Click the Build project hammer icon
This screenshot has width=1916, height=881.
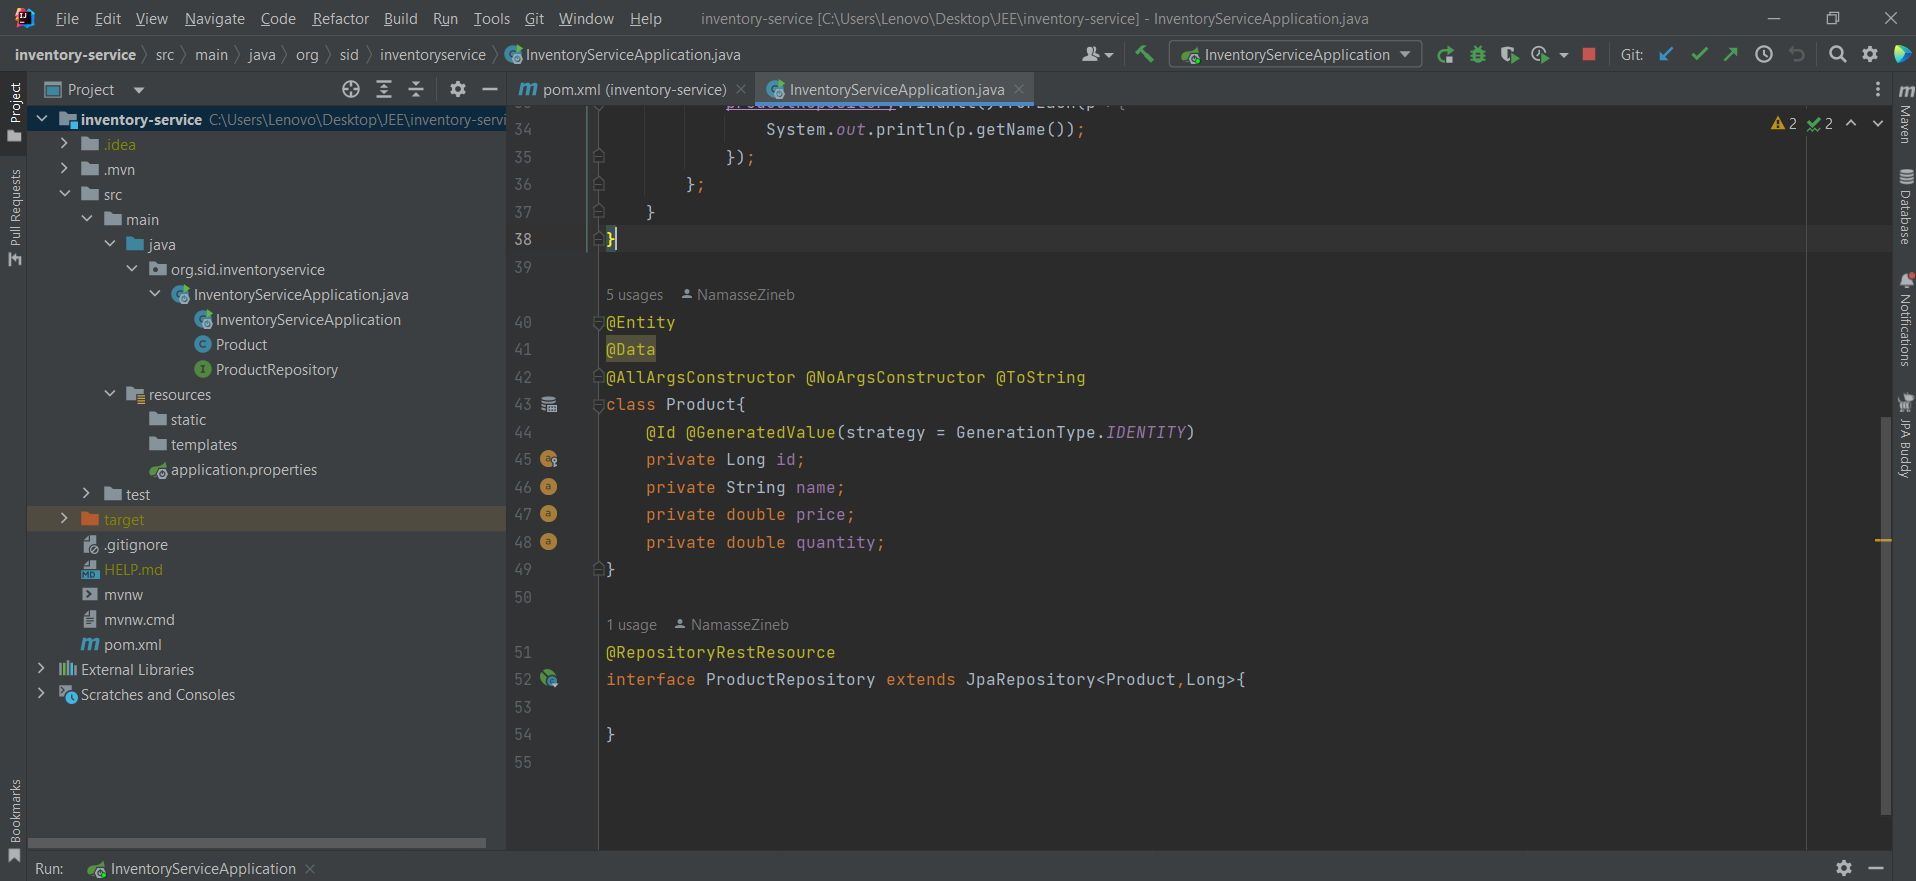tap(1144, 54)
